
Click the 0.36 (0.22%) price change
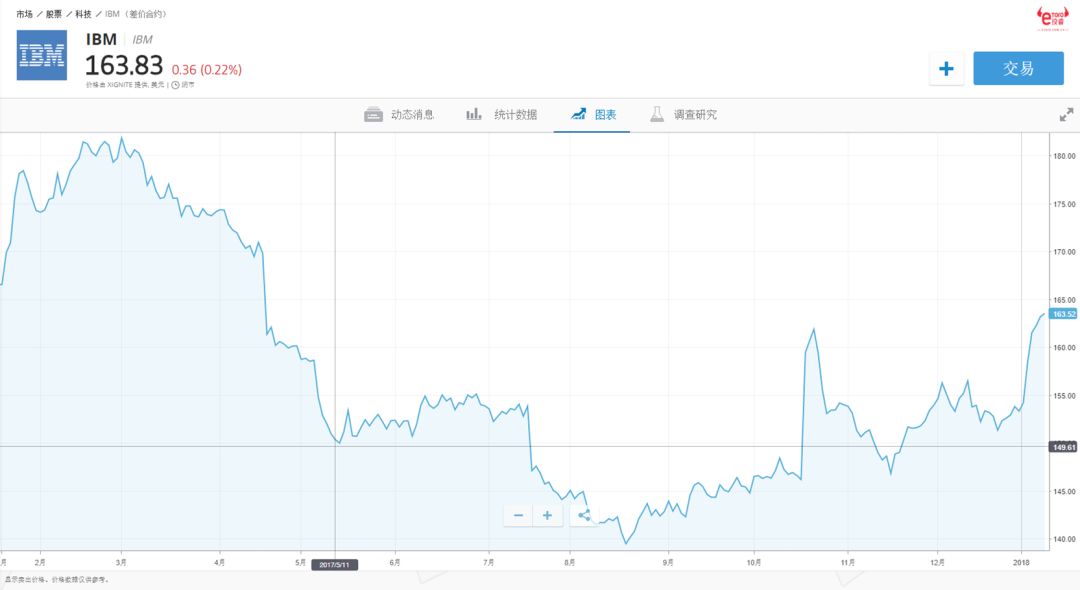[207, 70]
